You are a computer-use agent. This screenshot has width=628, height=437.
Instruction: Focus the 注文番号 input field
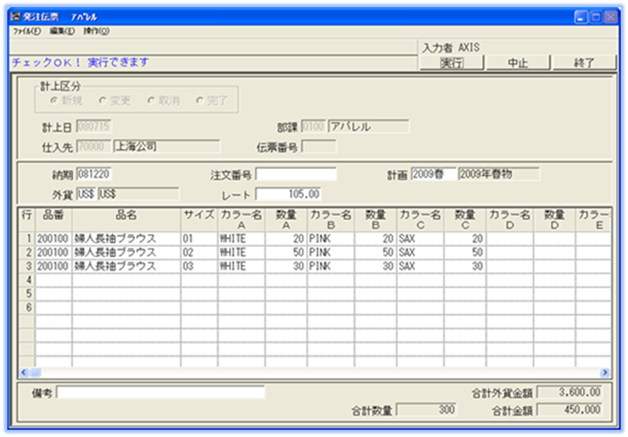pos(296,174)
